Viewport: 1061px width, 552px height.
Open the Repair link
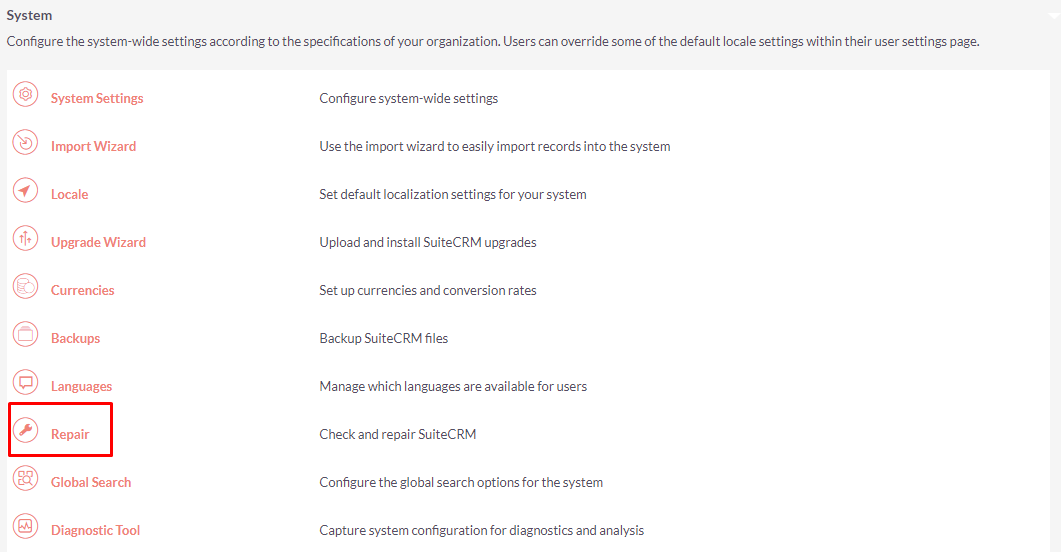coord(70,434)
